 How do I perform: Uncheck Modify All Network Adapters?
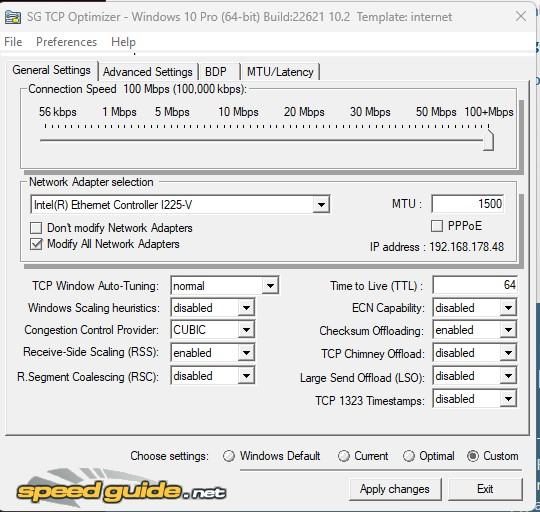point(36,244)
